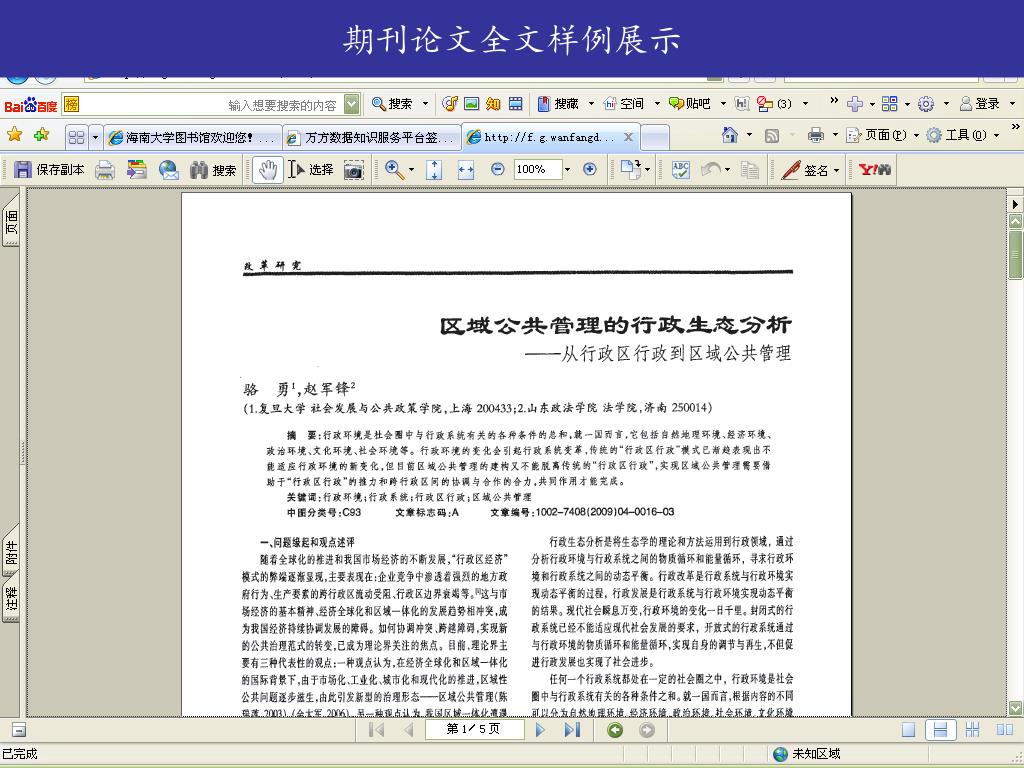The image size is (1024, 768).
Task: Open quick tabs grid view
Action: tap(76, 137)
